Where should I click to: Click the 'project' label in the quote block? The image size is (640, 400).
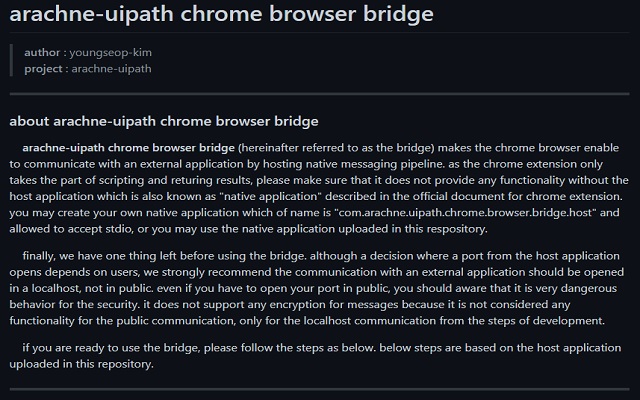[x=45, y=69]
